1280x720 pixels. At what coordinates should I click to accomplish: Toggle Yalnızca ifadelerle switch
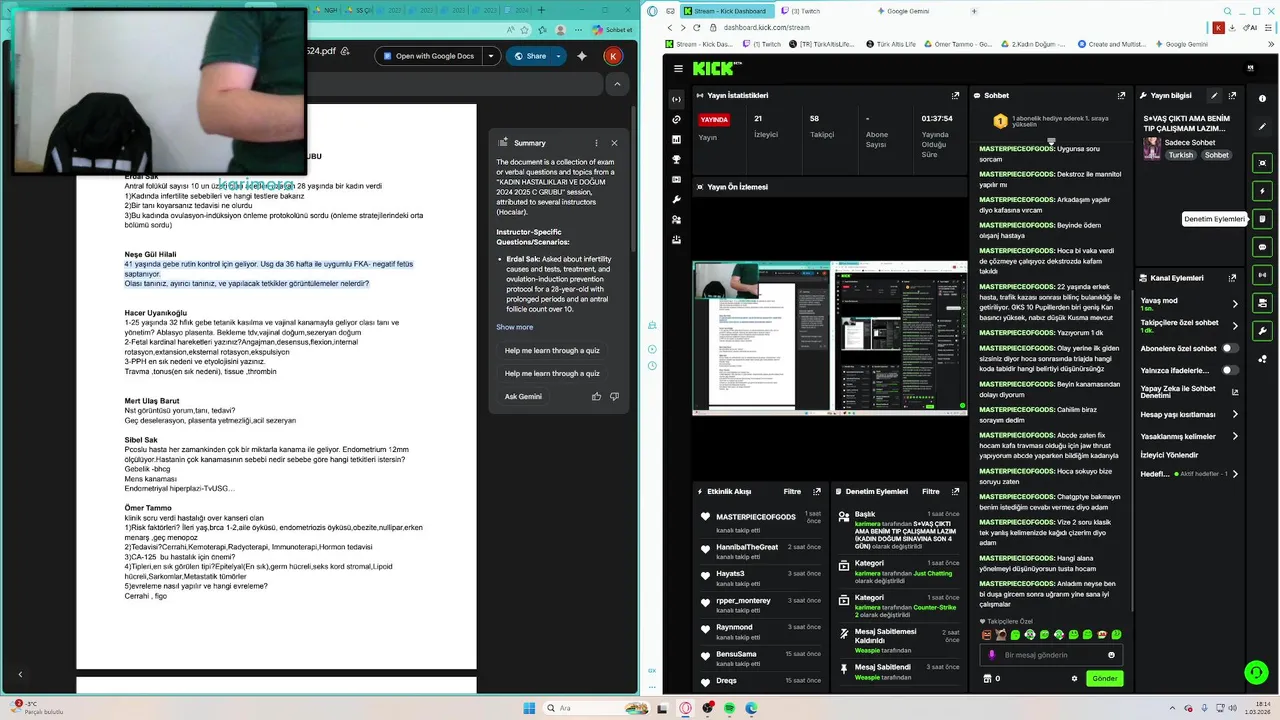pos(1229,370)
